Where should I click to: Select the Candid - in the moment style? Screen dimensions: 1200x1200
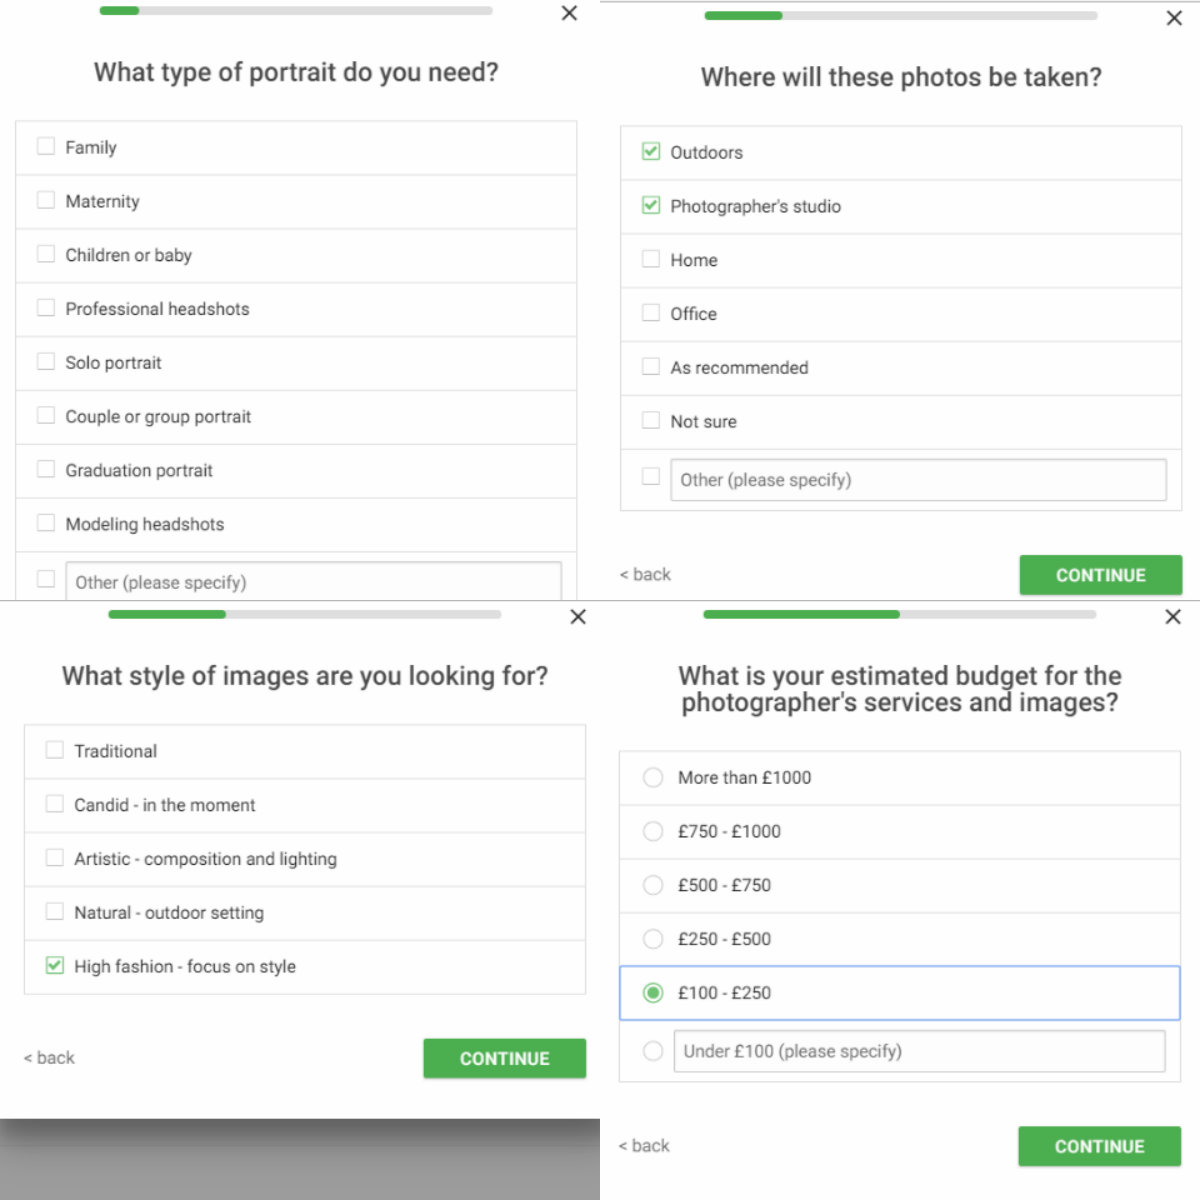click(55, 804)
